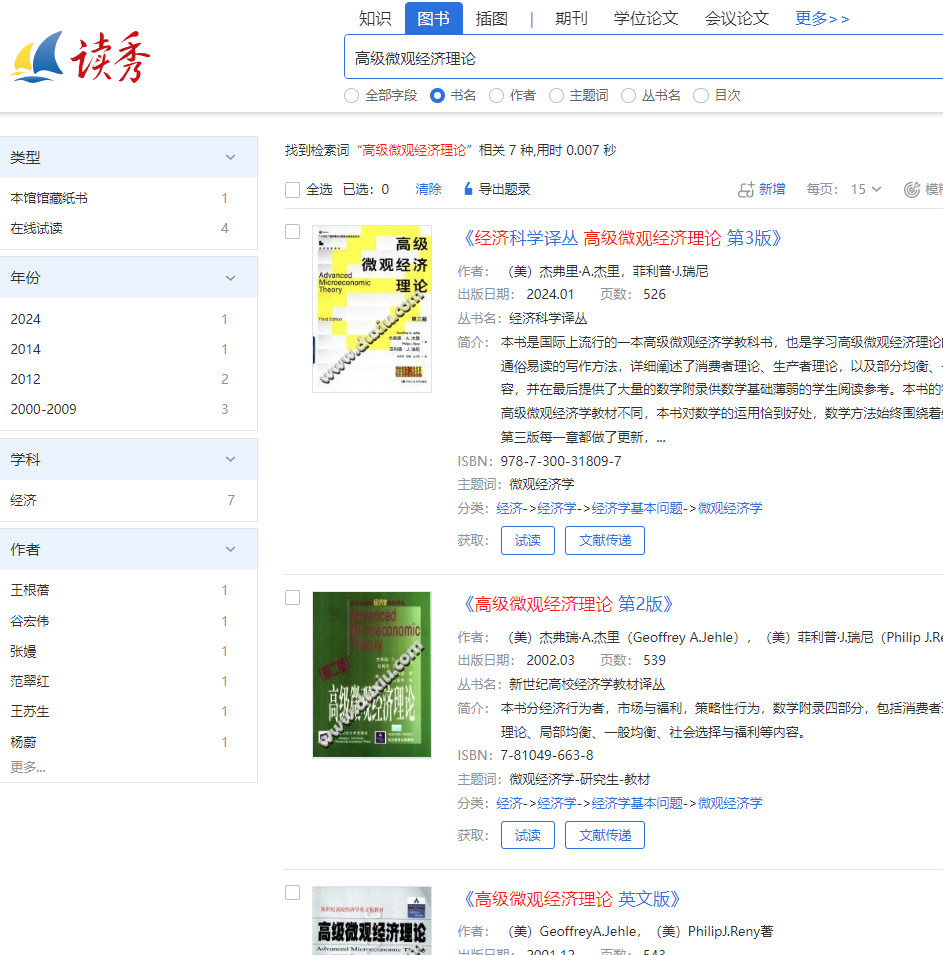Open the 第3版 yellow book cover thumbnail
943x955 pixels.
[x=372, y=309]
